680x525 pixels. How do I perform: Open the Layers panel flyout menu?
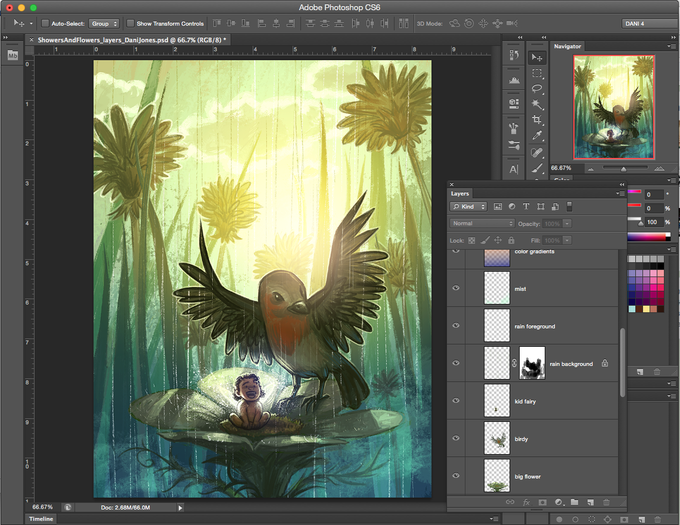click(x=620, y=194)
